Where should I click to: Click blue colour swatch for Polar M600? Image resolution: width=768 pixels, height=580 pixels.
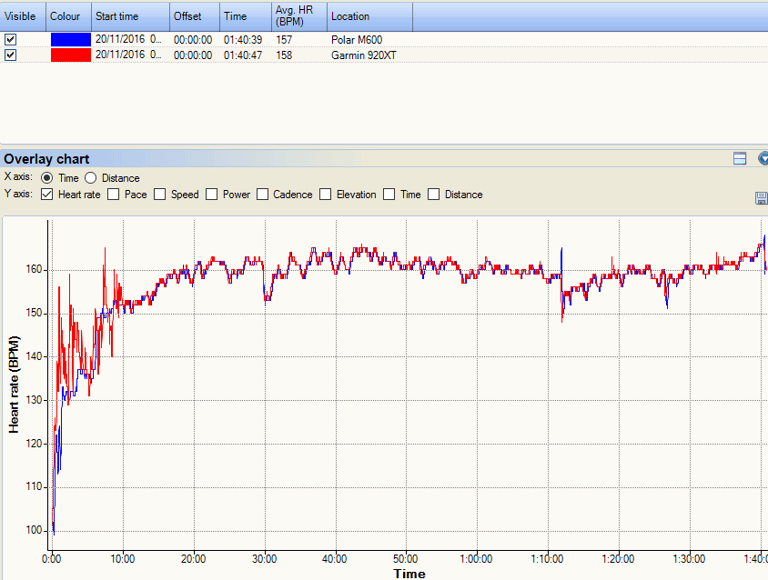pyautogui.click(x=71, y=39)
